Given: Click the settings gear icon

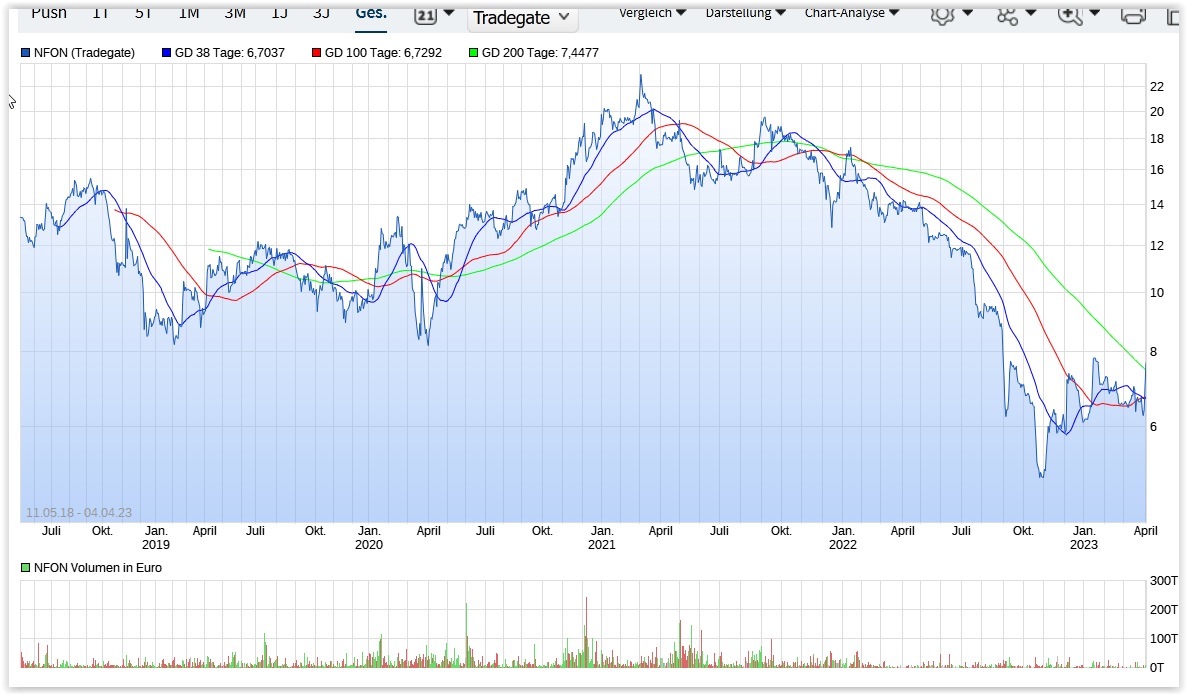Looking at the screenshot, I should [x=941, y=14].
